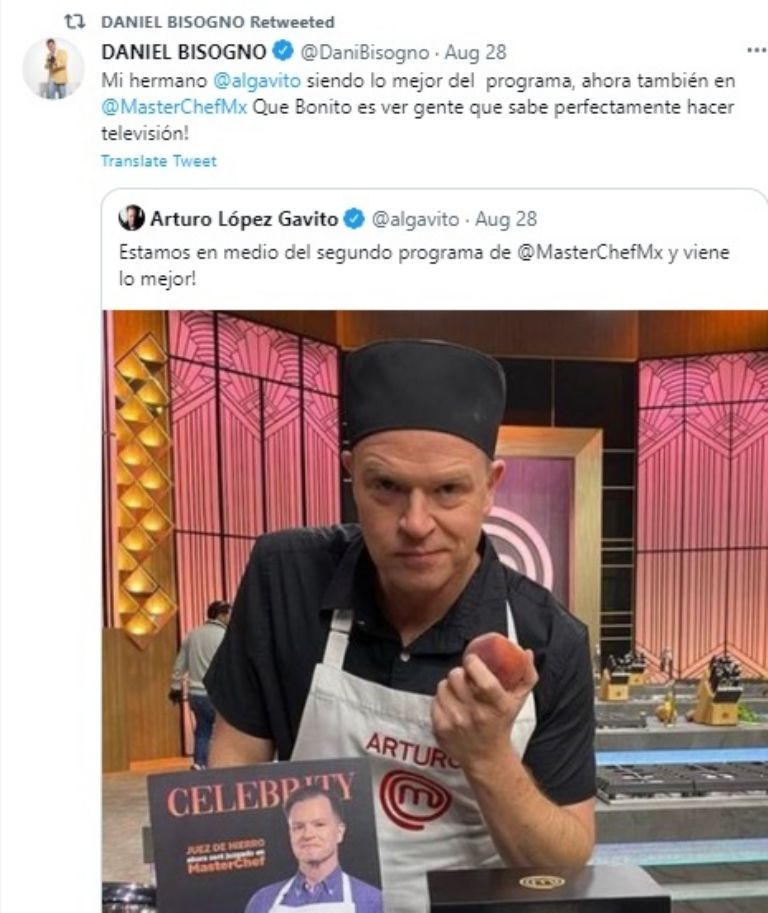Open the Arturo López Gavito name in quoted tweet
This screenshot has height=913, width=768.
point(244,219)
